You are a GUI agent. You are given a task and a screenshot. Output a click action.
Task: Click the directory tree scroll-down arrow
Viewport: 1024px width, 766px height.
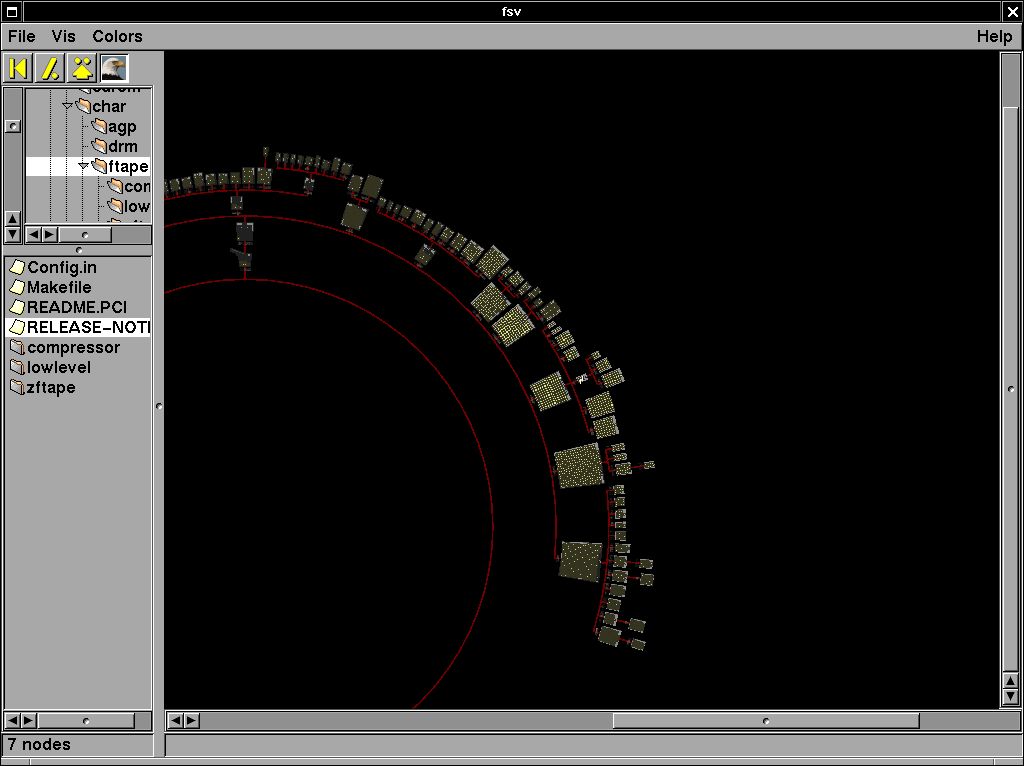[x=12, y=234]
